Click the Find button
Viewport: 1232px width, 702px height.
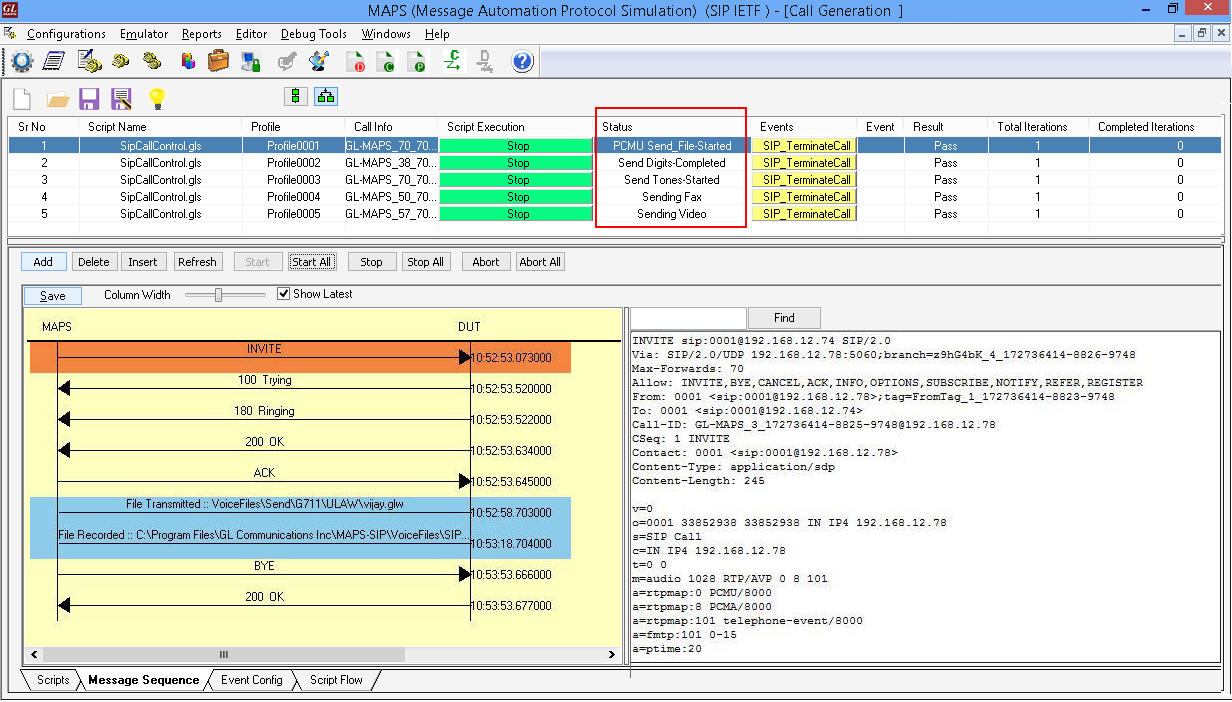point(785,318)
